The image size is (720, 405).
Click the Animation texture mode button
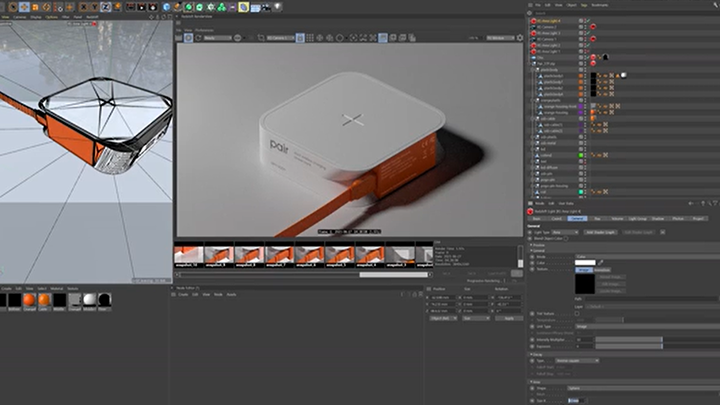point(602,270)
